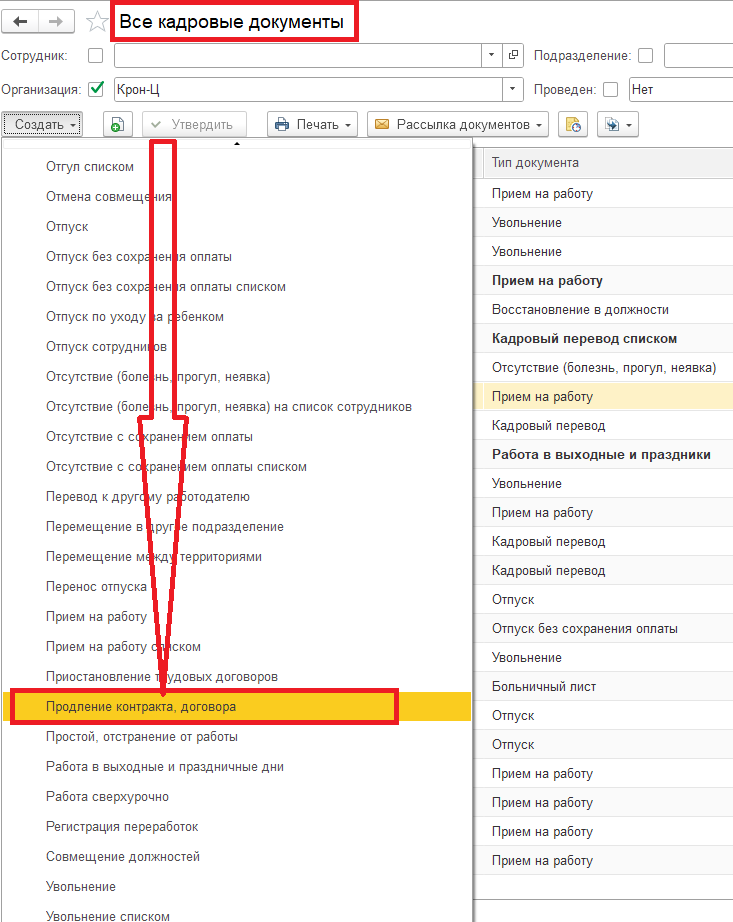Click the rightmost document export toolbar icon

point(617,125)
